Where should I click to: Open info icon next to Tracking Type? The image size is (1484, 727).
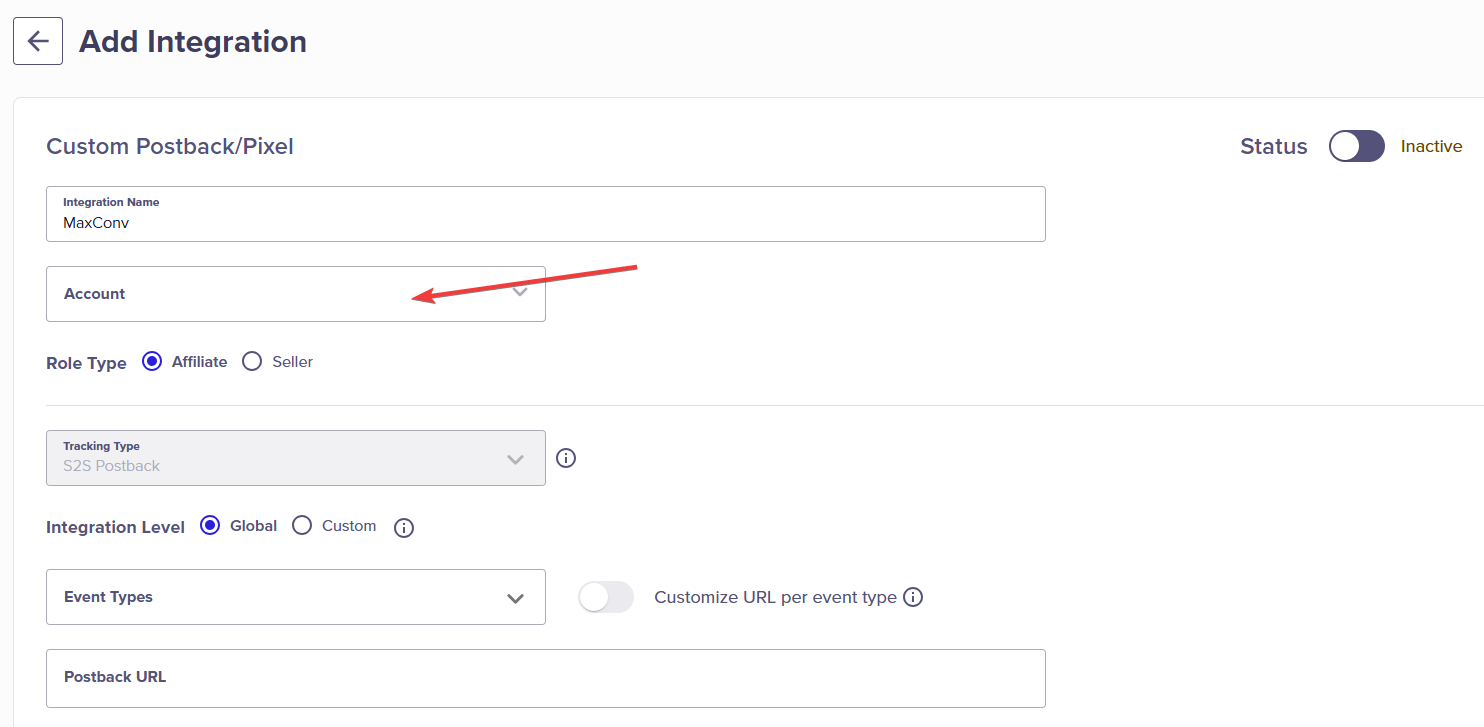click(x=566, y=458)
